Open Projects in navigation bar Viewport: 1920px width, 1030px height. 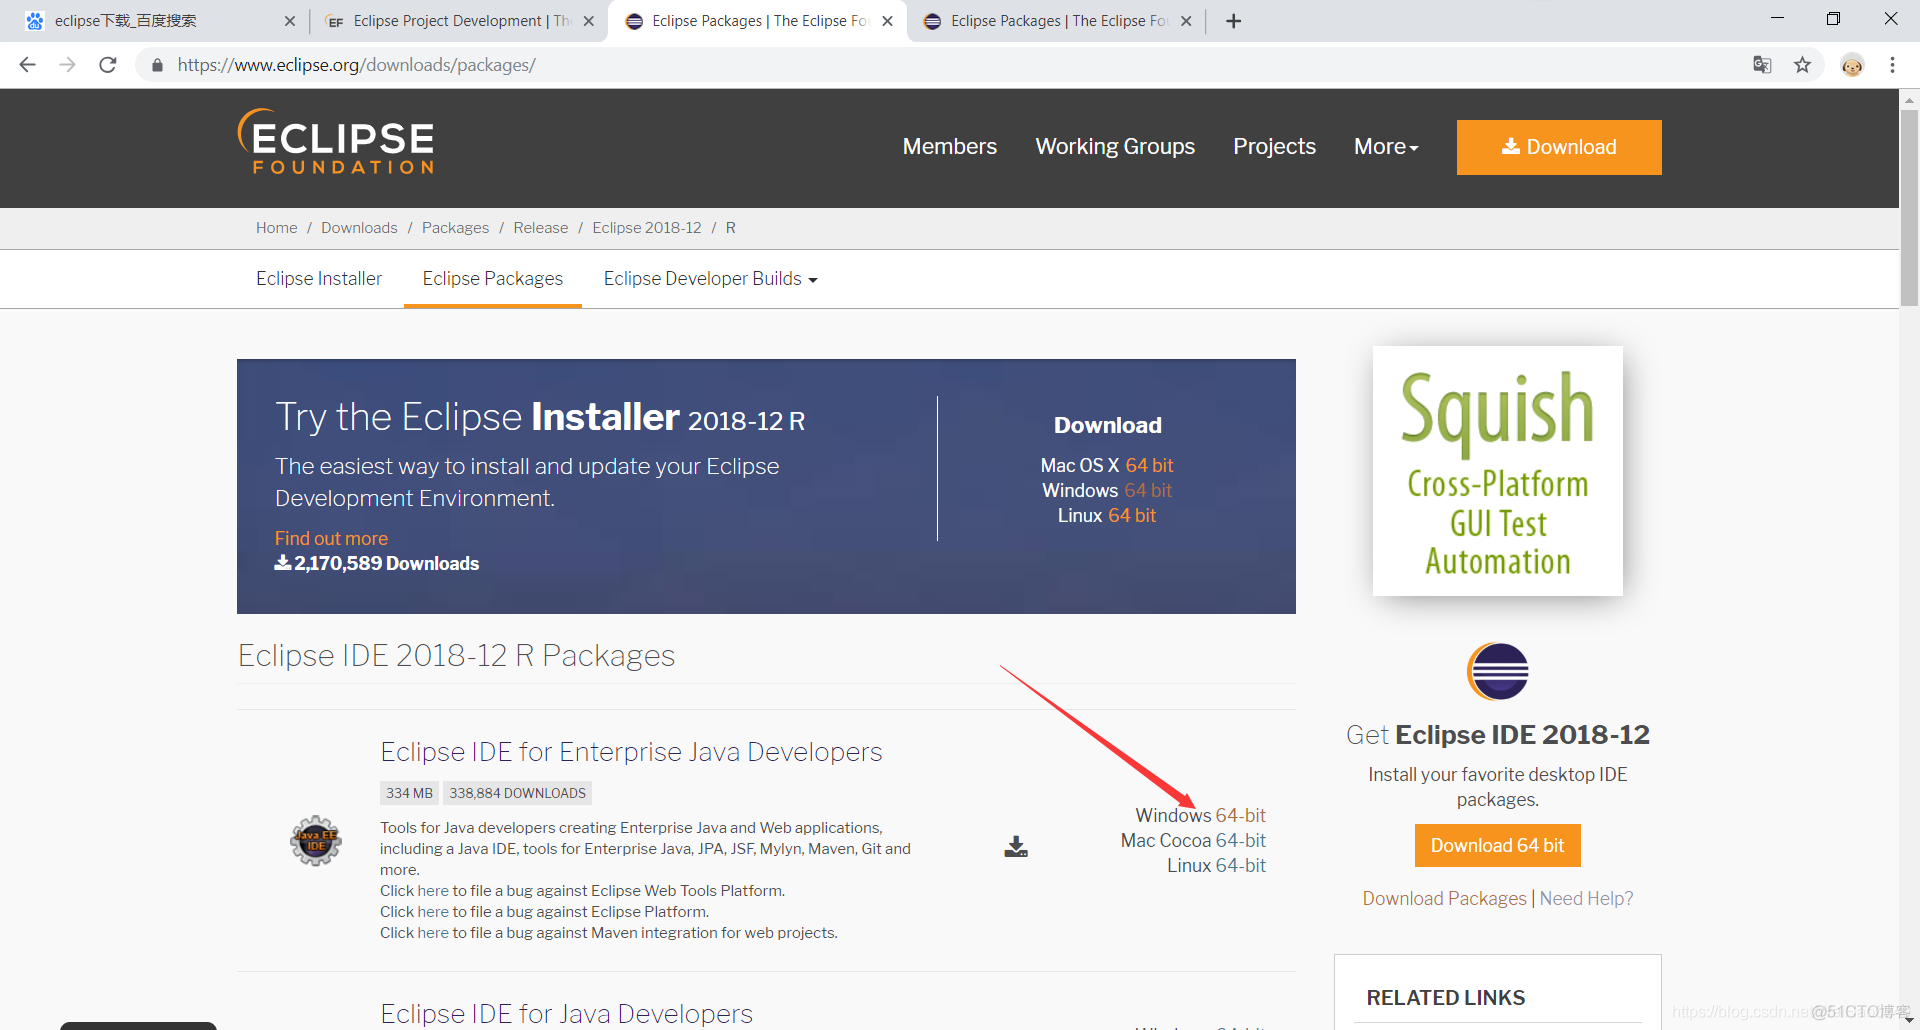pyautogui.click(x=1274, y=147)
